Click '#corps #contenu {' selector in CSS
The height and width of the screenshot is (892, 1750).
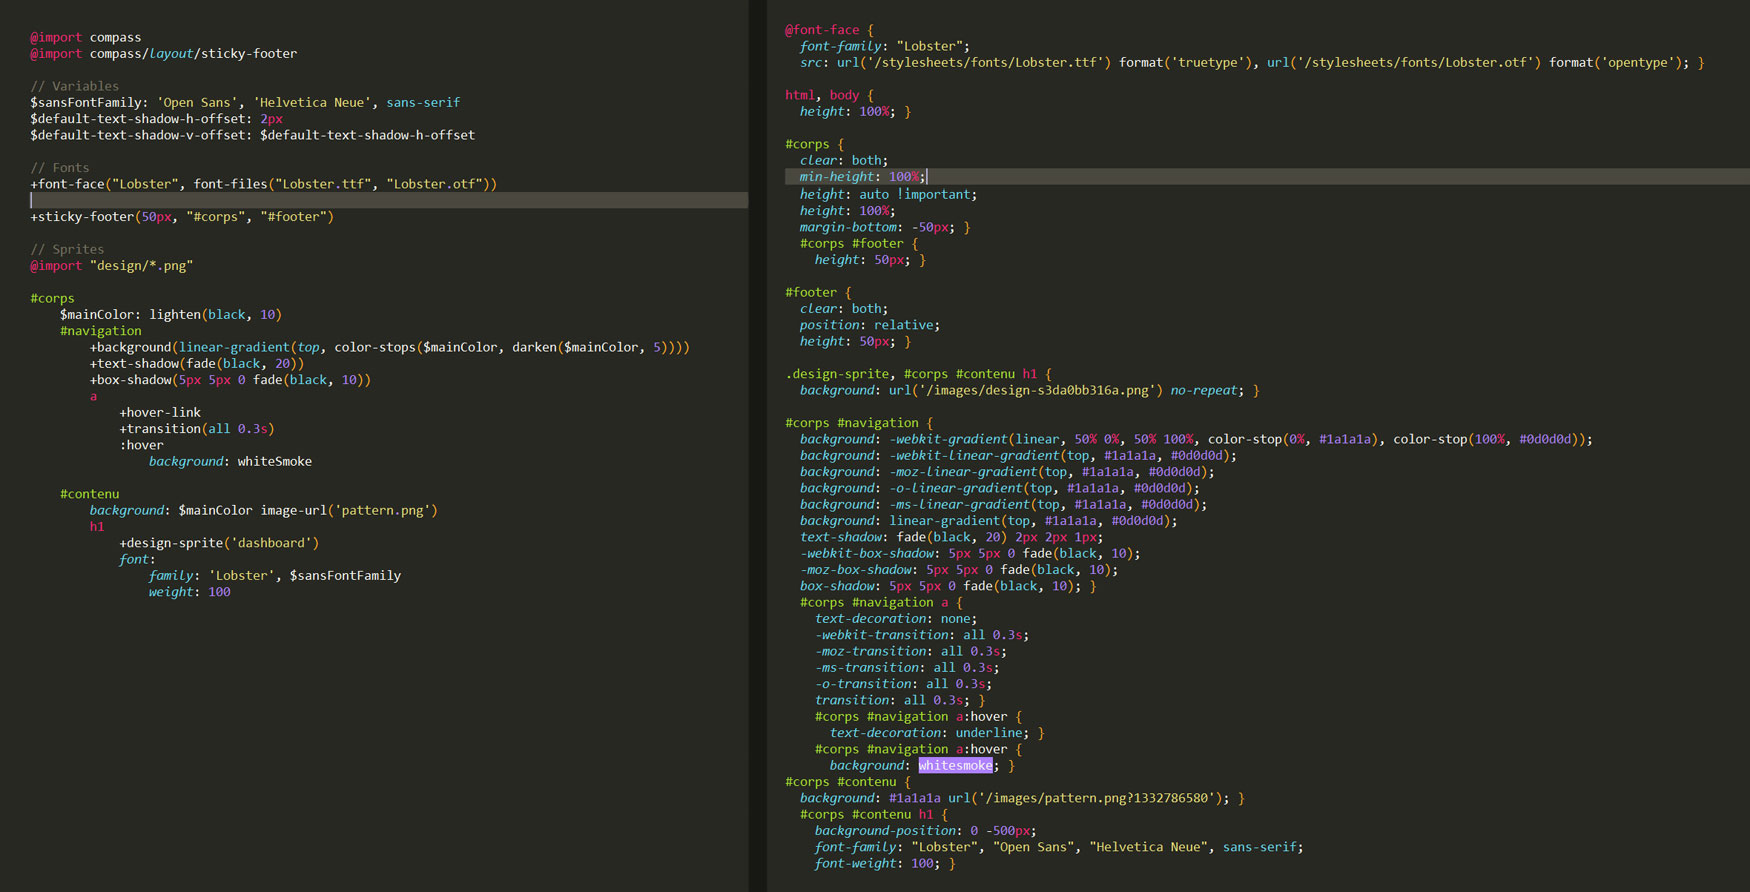(x=848, y=782)
